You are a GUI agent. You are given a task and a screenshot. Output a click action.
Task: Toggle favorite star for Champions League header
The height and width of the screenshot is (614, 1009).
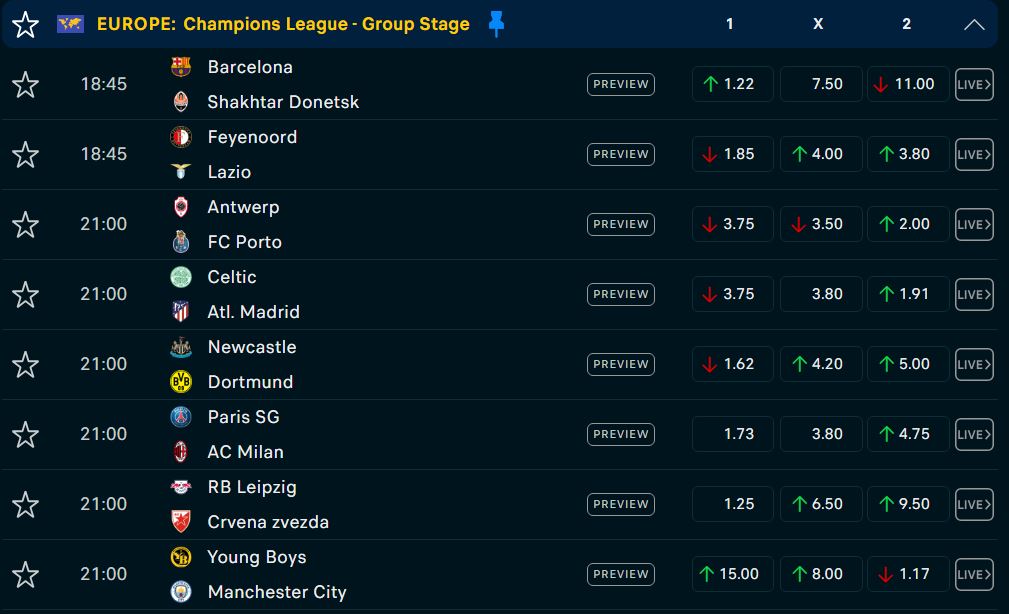pos(25,25)
